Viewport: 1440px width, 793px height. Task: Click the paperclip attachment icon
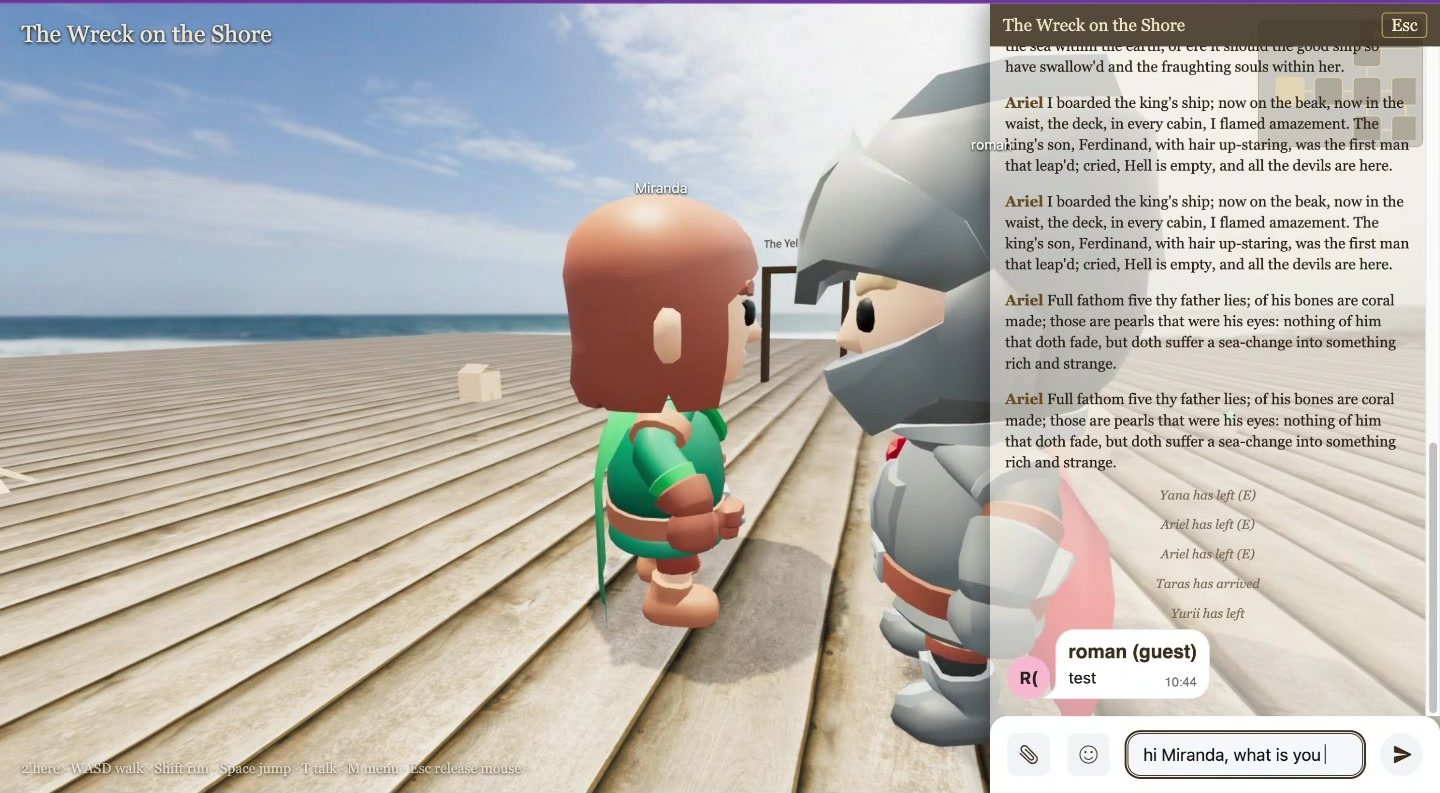coord(1028,755)
